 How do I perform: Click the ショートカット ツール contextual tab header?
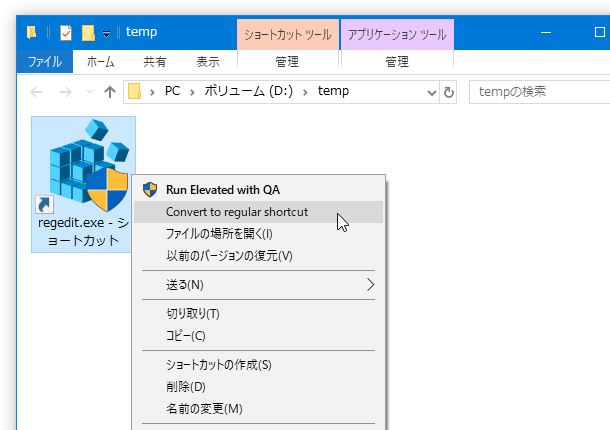[x=287, y=35]
